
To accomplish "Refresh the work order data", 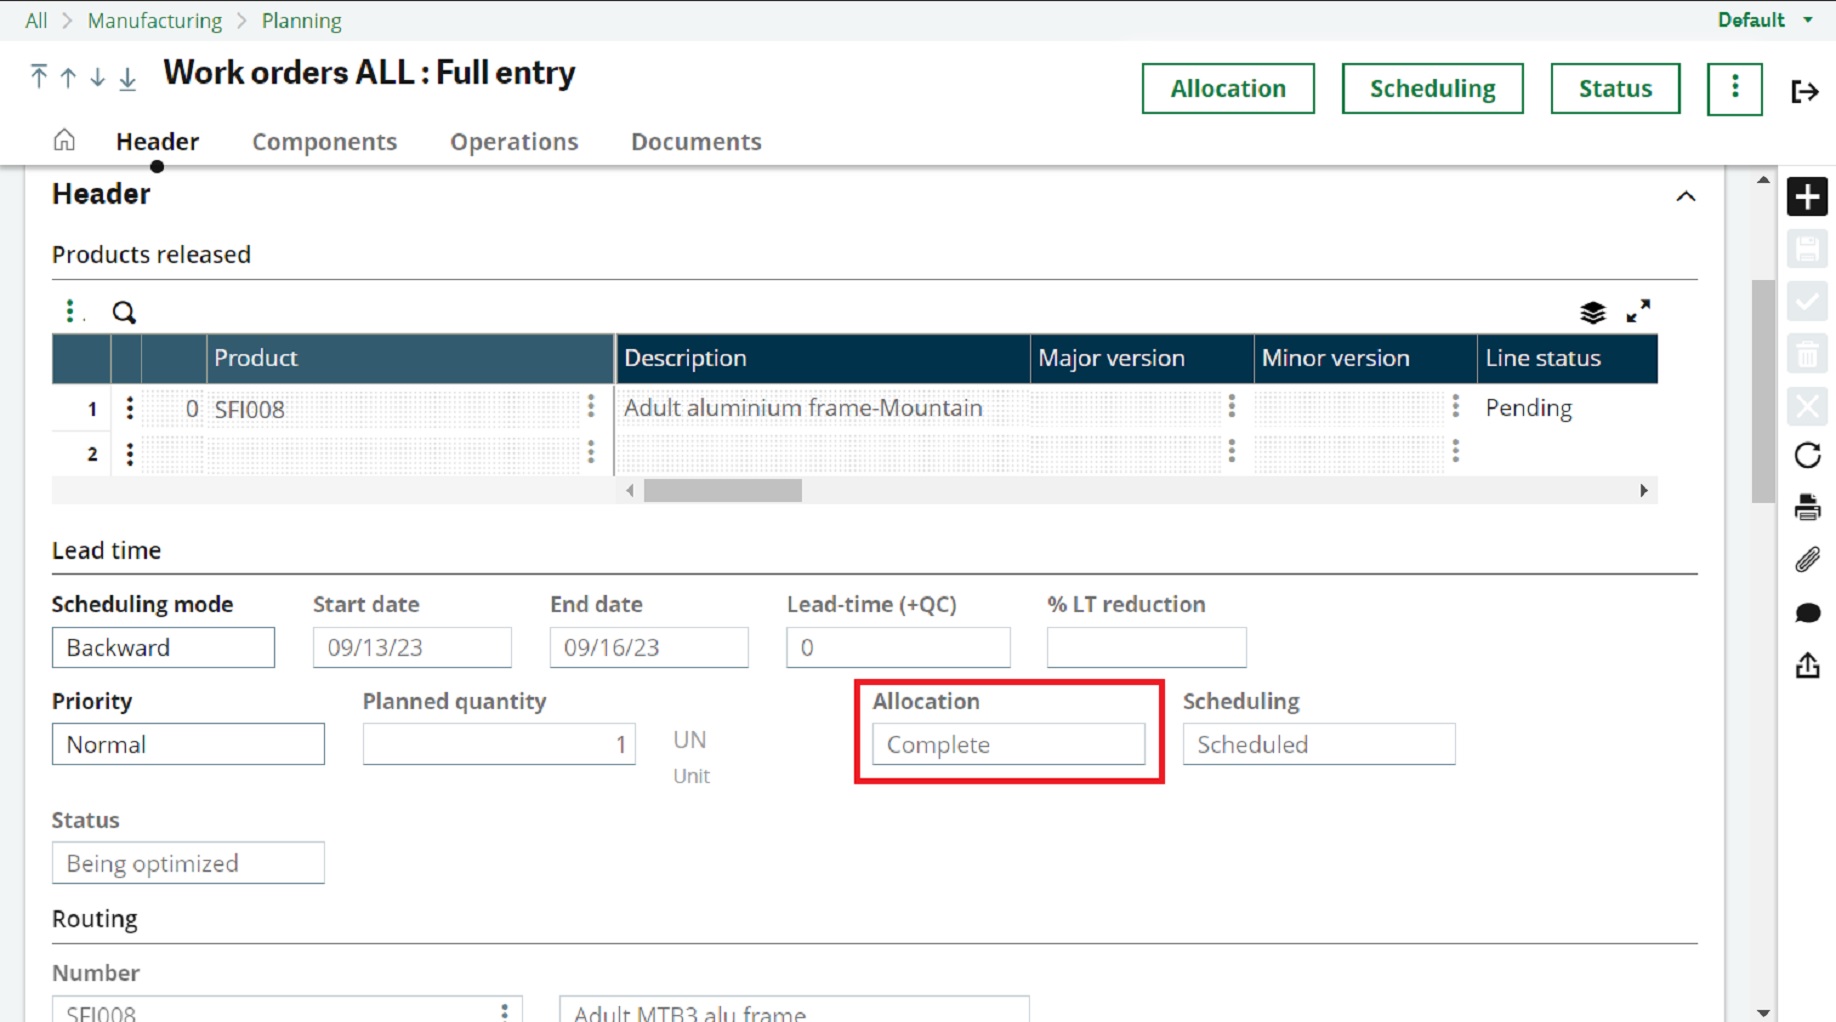I will tap(1807, 456).
